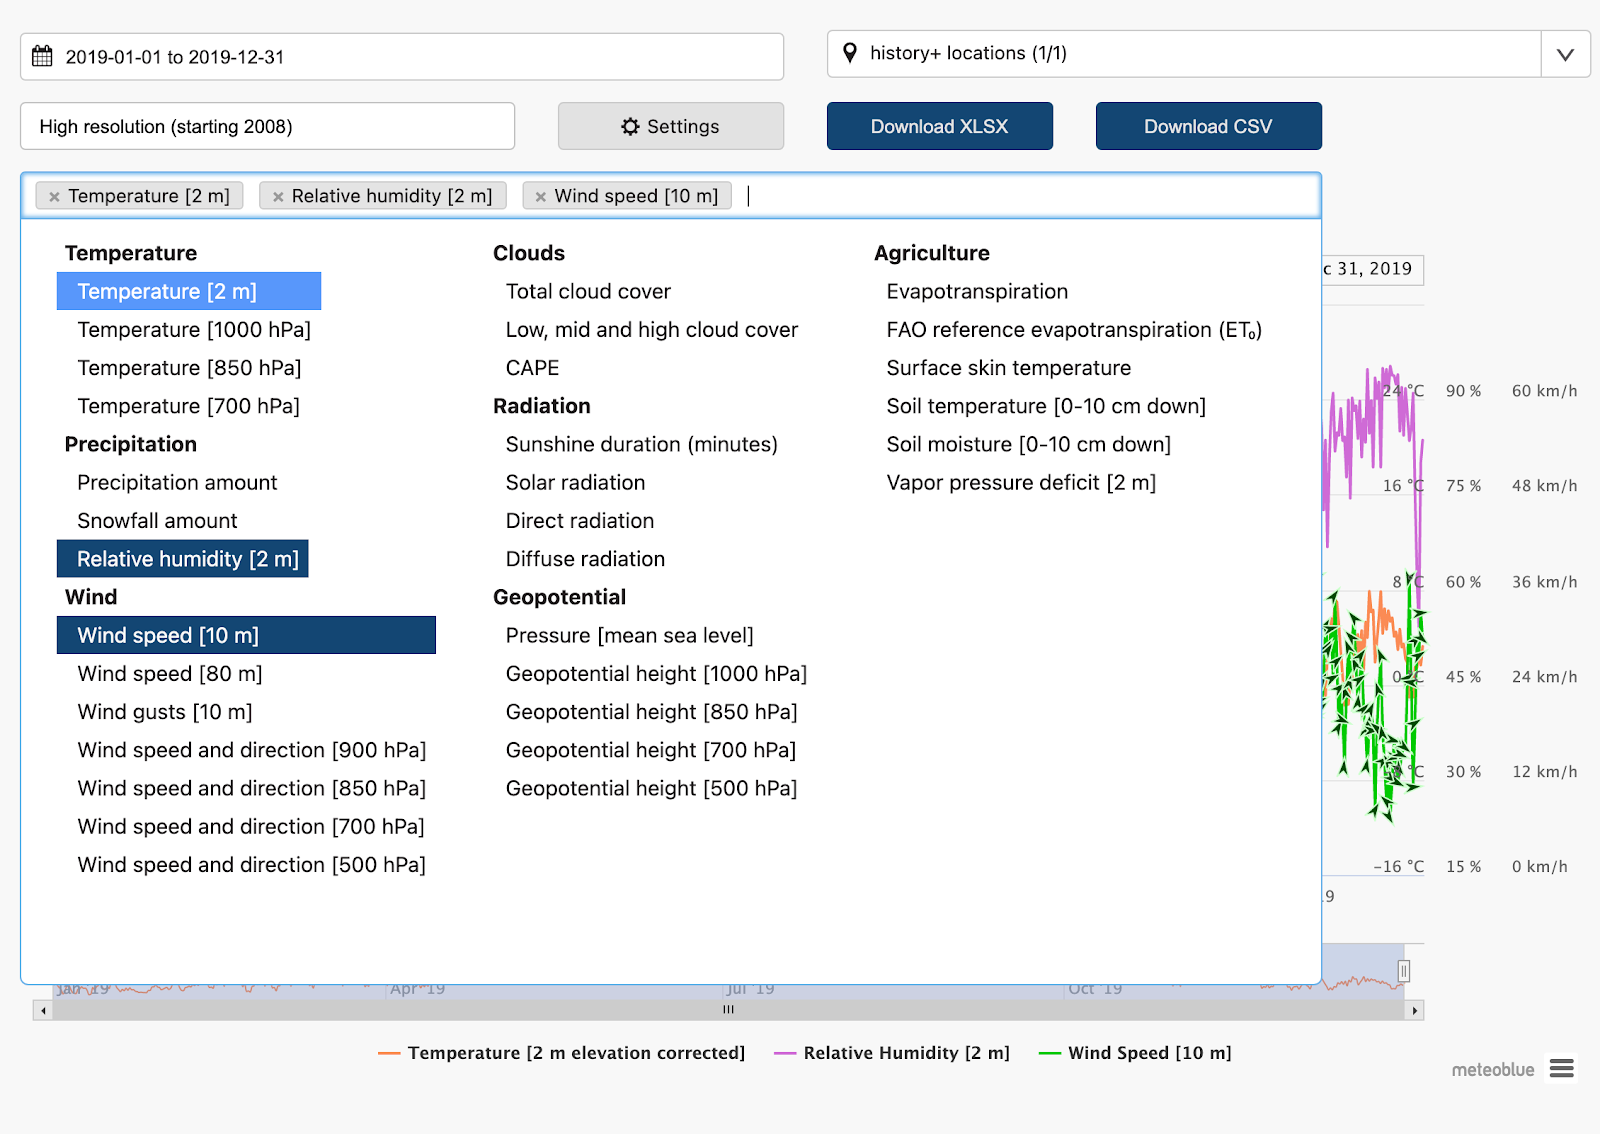1600x1134 pixels.
Task: Expand the history+ locations dropdown arrow
Action: click(x=1565, y=54)
